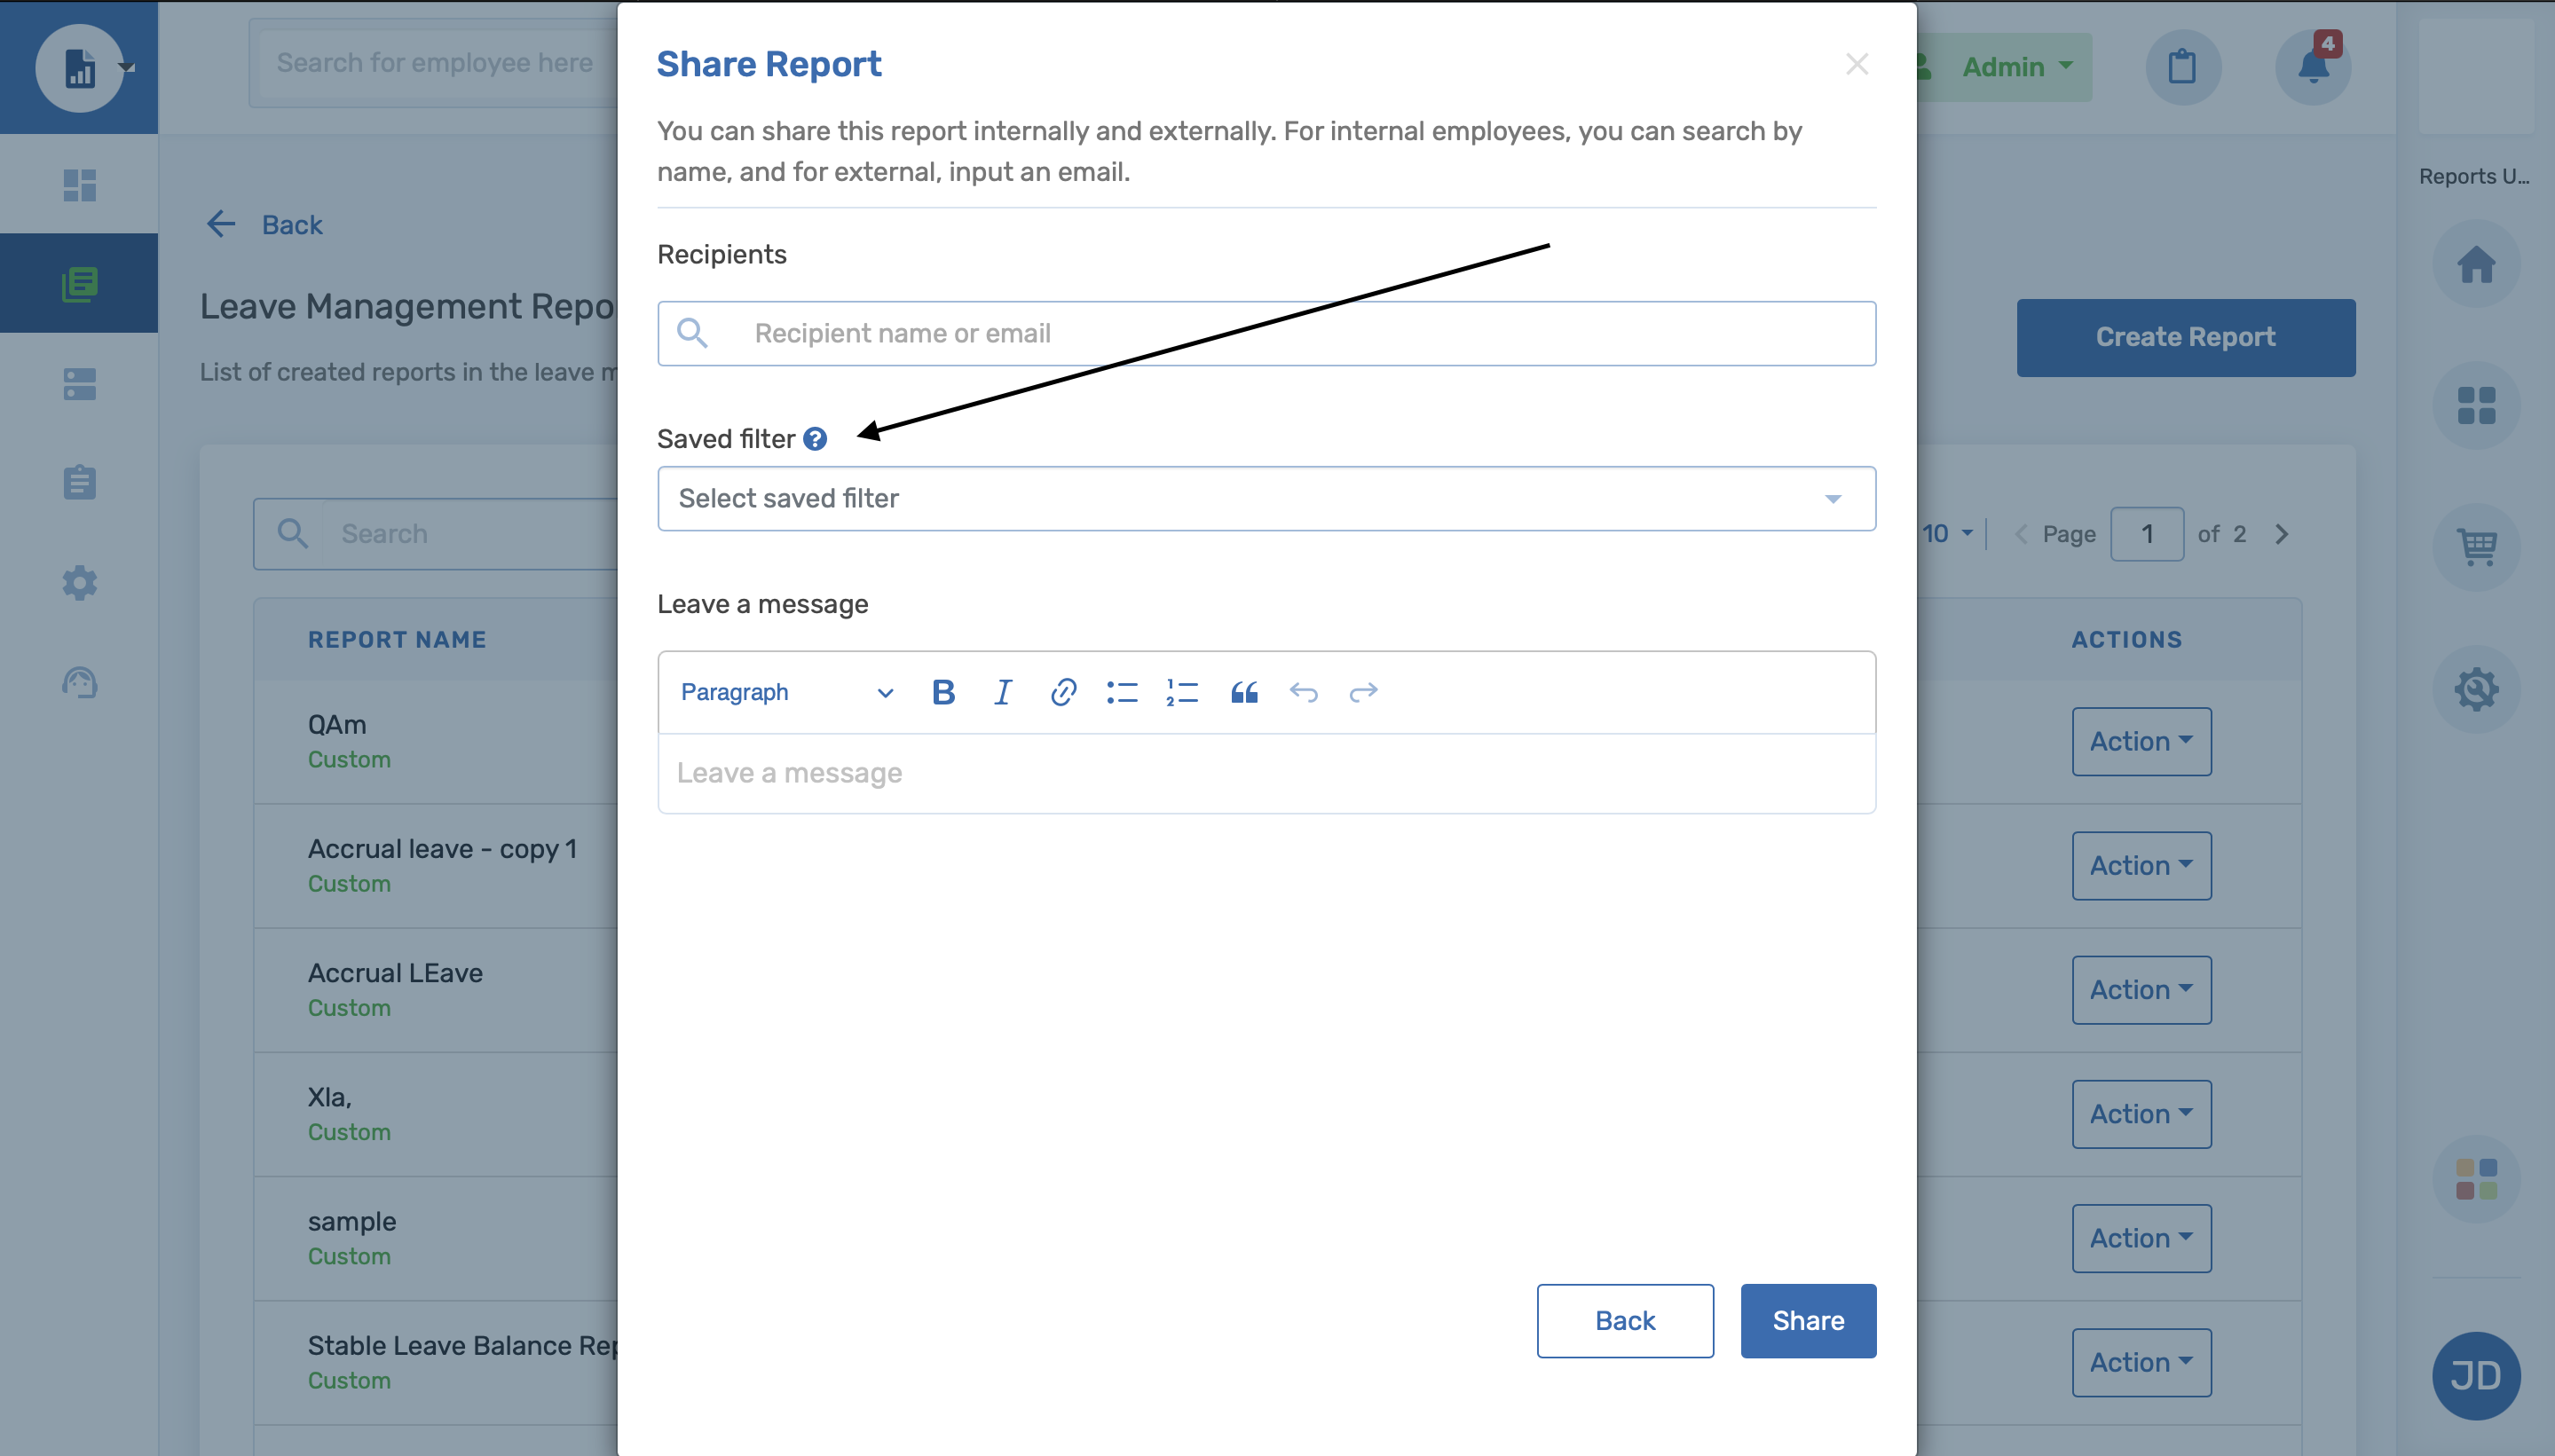Insert a bulleted list
This screenshot has height=1456, width=2555.
click(x=1122, y=692)
